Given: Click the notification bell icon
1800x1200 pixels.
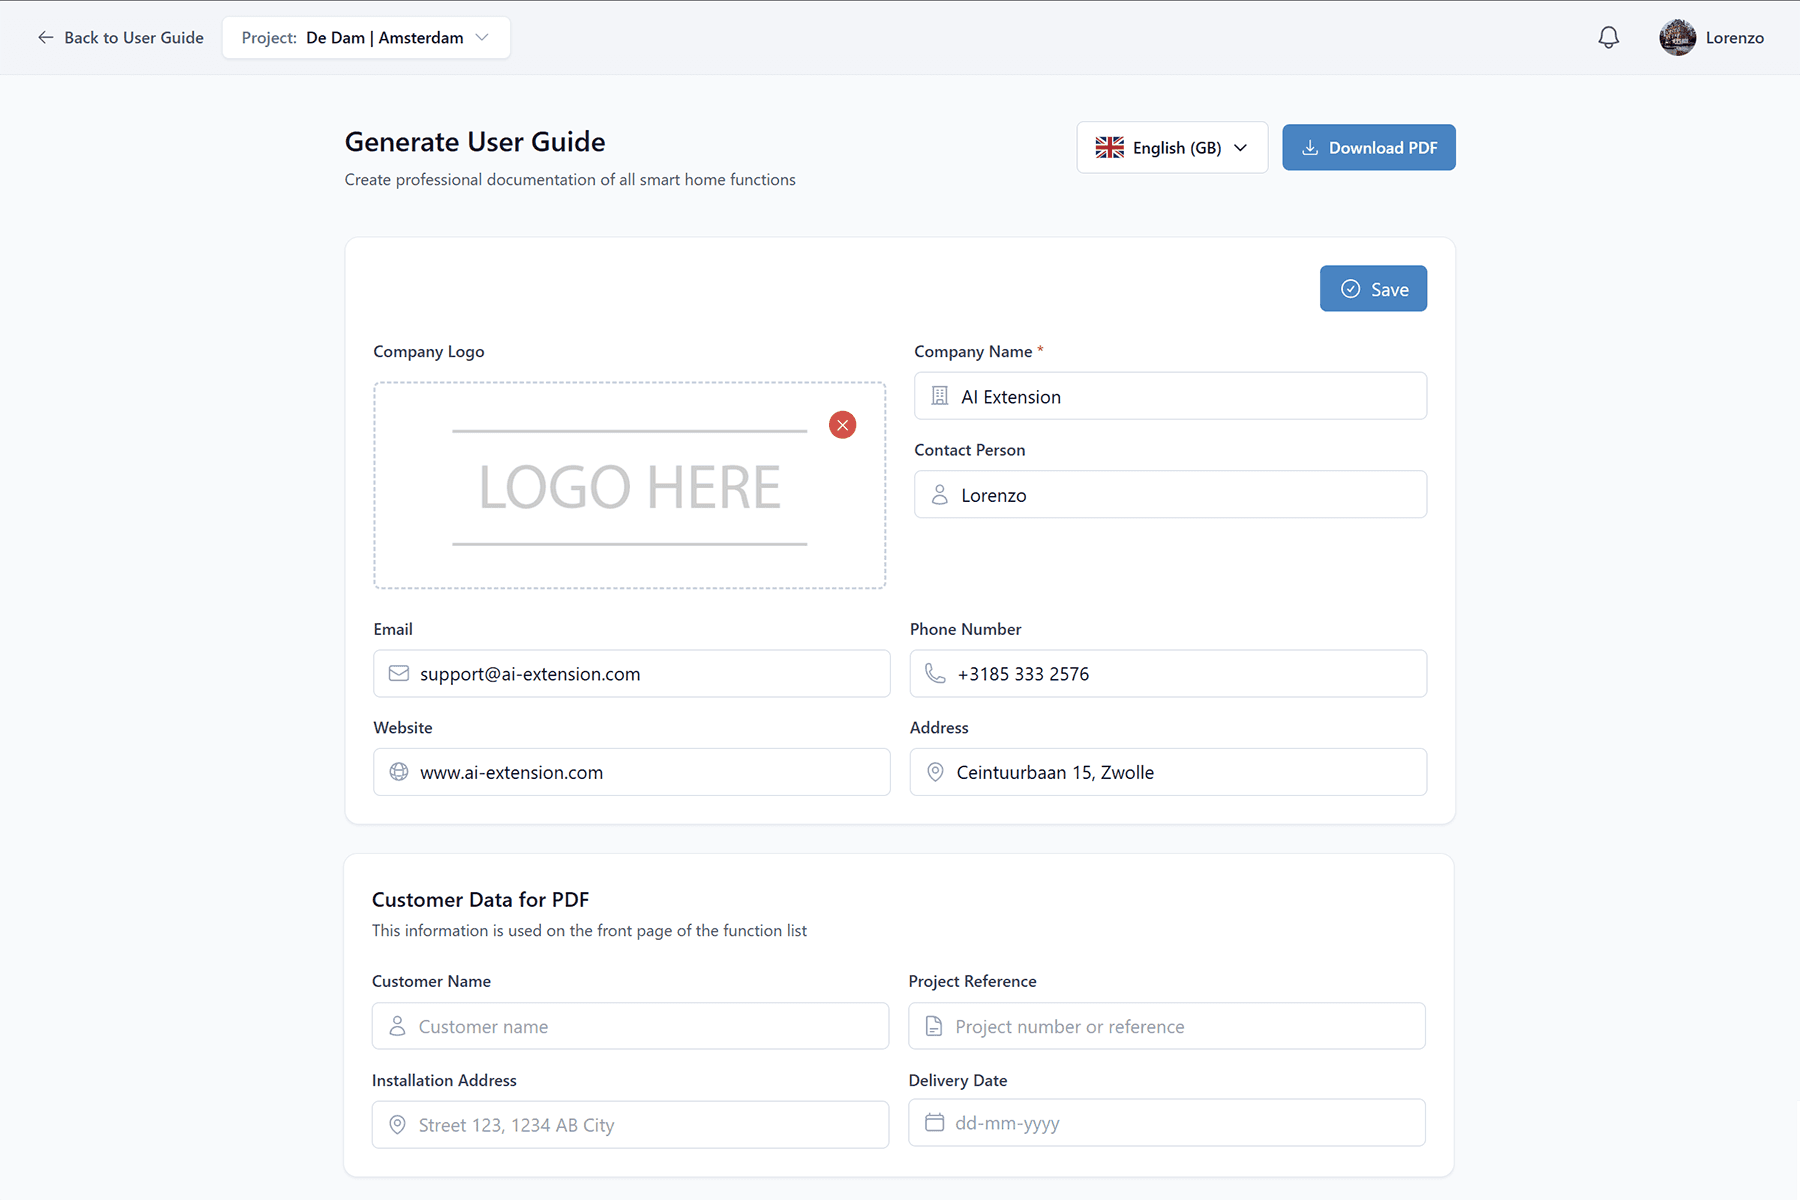Looking at the screenshot, I should 1608,37.
